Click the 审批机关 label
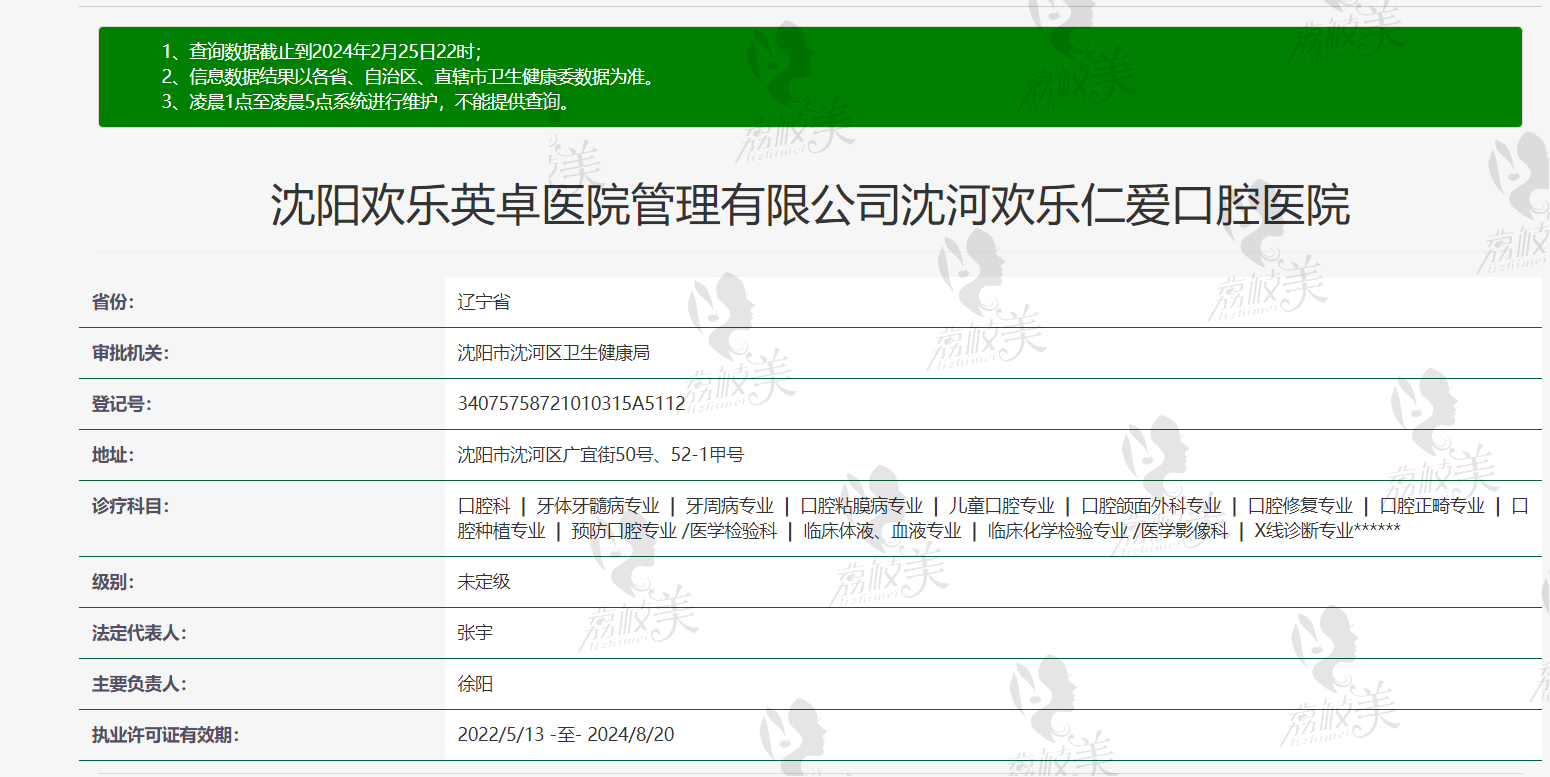Viewport: 1550px width, 777px height. coord(131,353)
